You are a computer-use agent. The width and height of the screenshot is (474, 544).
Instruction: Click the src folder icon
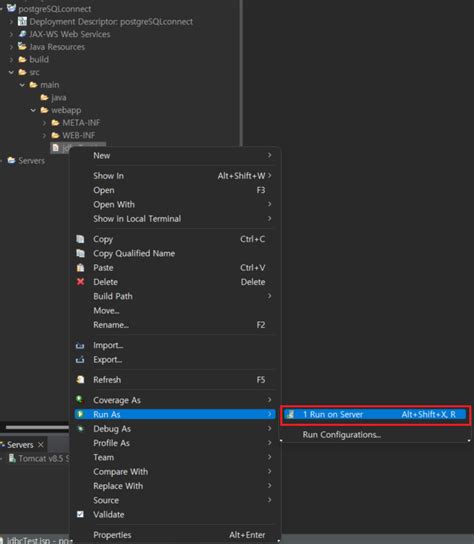(22, 72)
